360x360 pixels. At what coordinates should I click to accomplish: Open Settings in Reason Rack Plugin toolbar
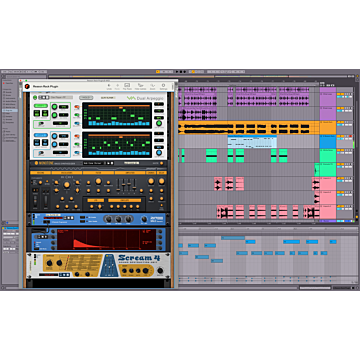tap(163, 86)
